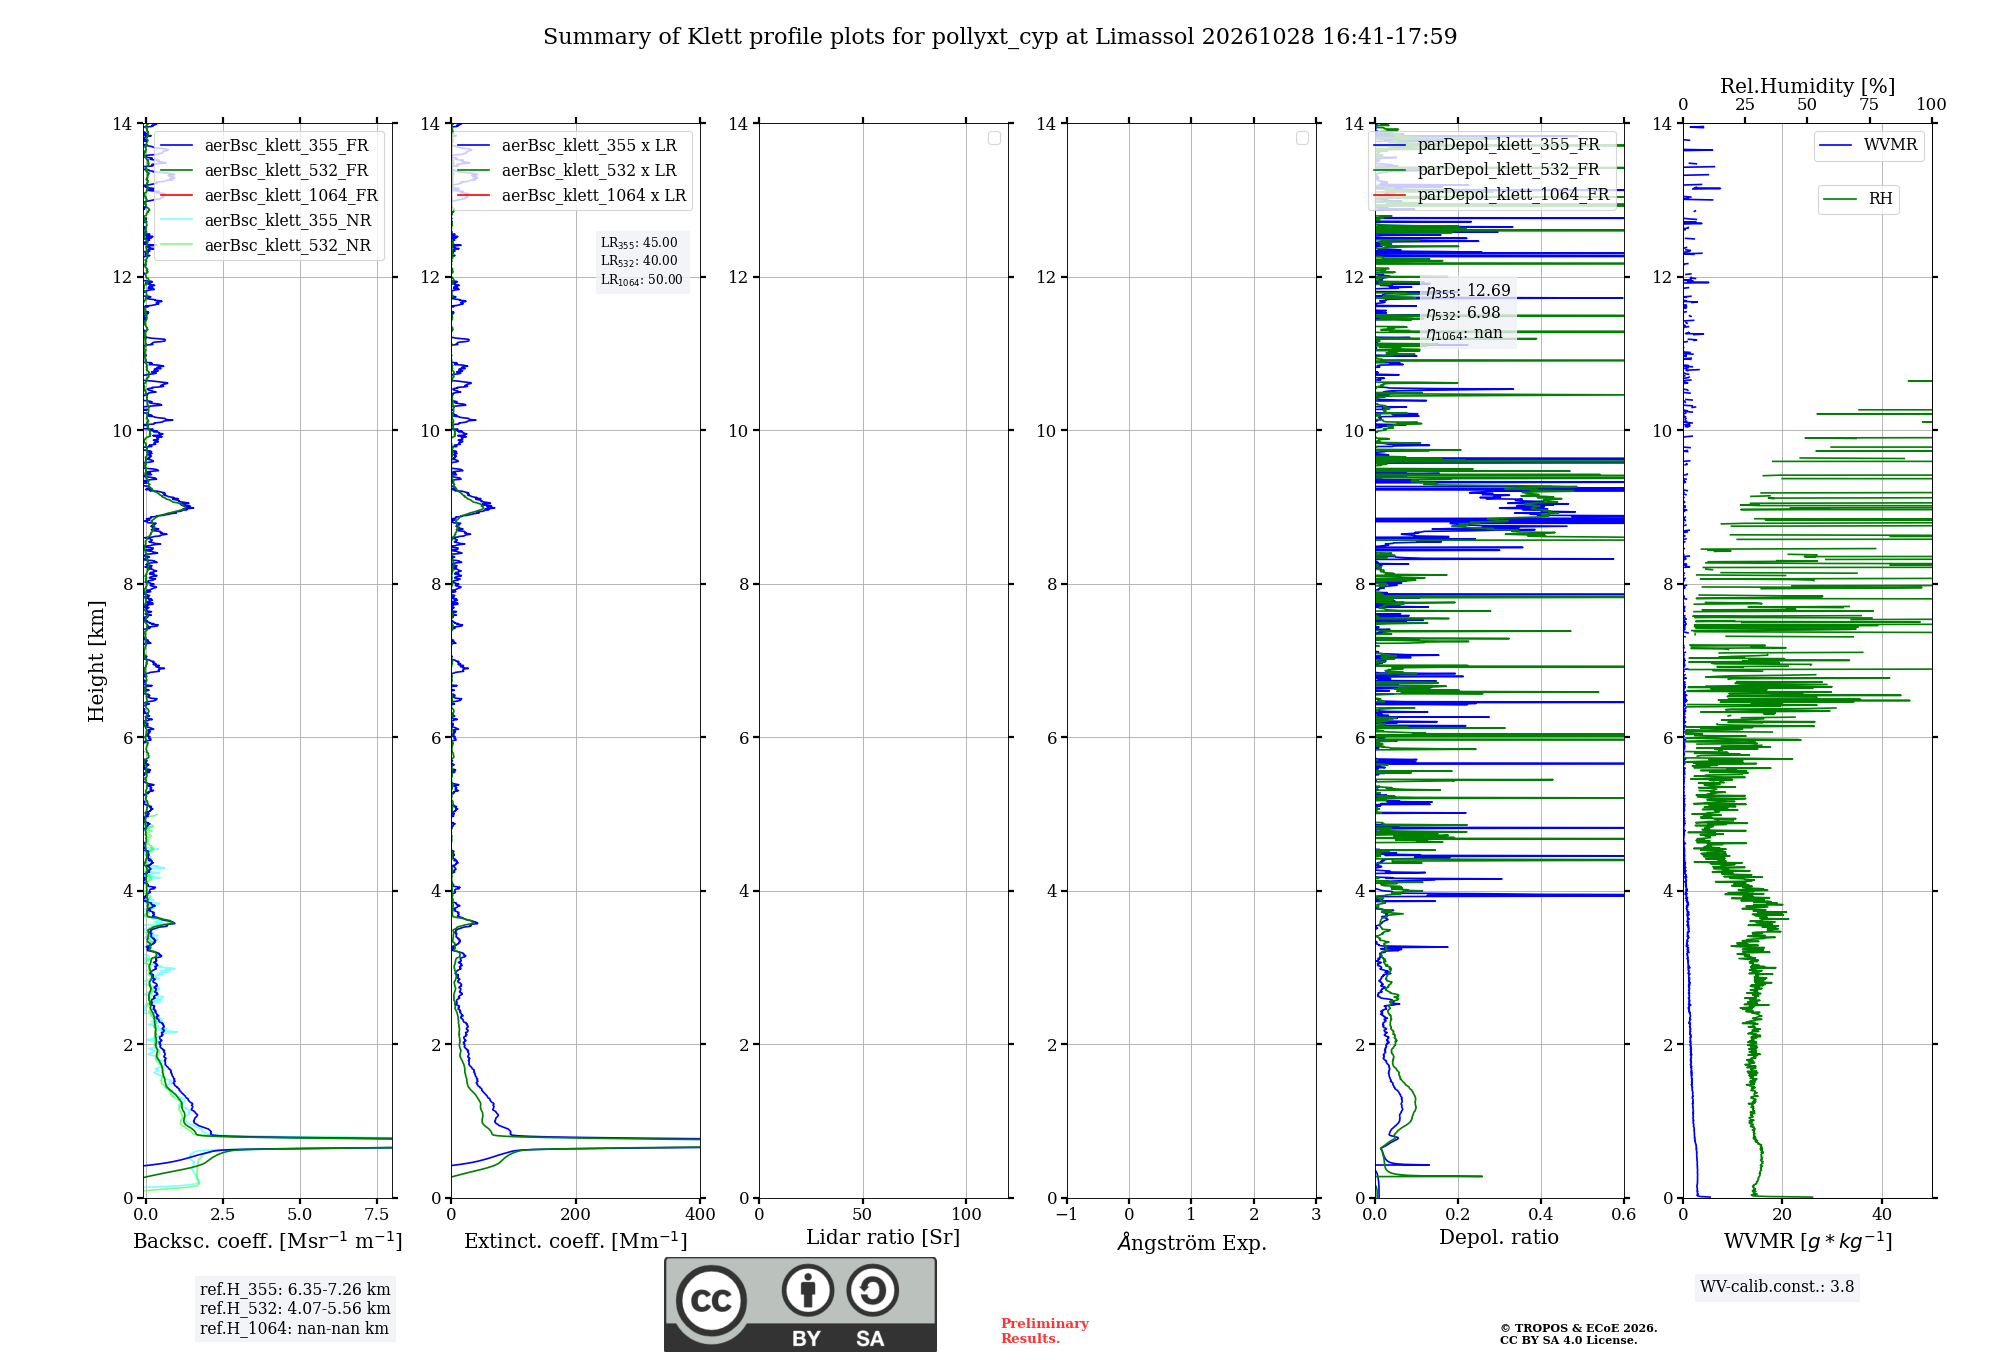Viewport: 2000px width, 1360px height.
Task: Click the empty legend box in Lidar ratio plot
Action: (x=994, y=138)
